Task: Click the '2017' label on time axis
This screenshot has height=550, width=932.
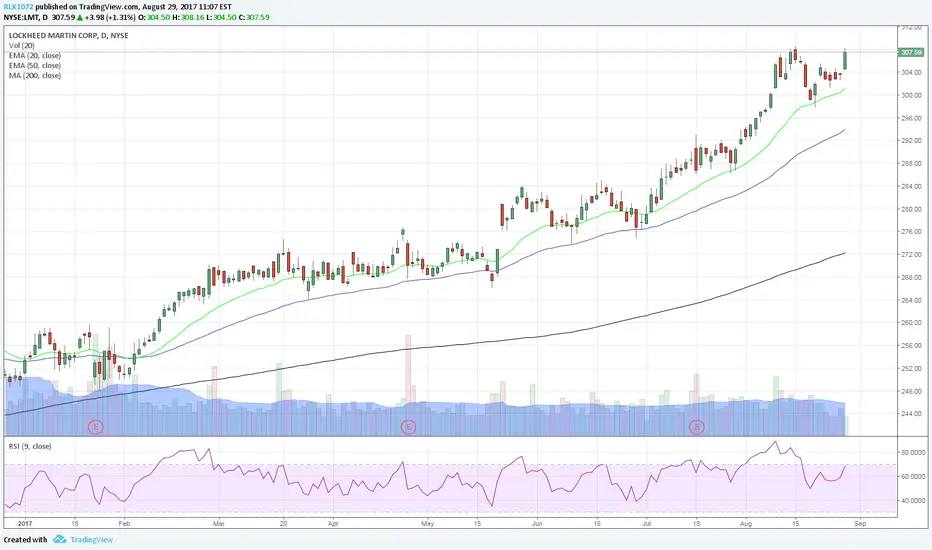Action: [24, 524]
